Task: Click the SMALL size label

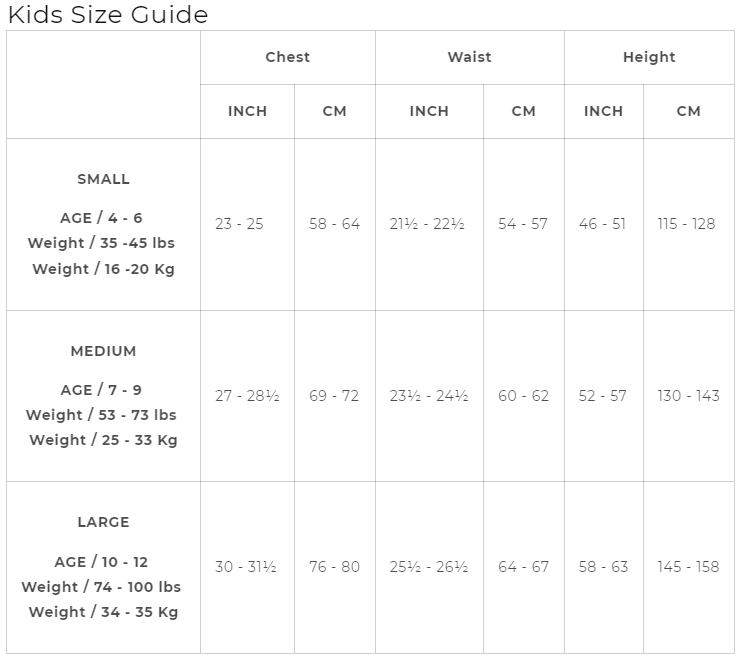Action: click(x=103, y=179)
